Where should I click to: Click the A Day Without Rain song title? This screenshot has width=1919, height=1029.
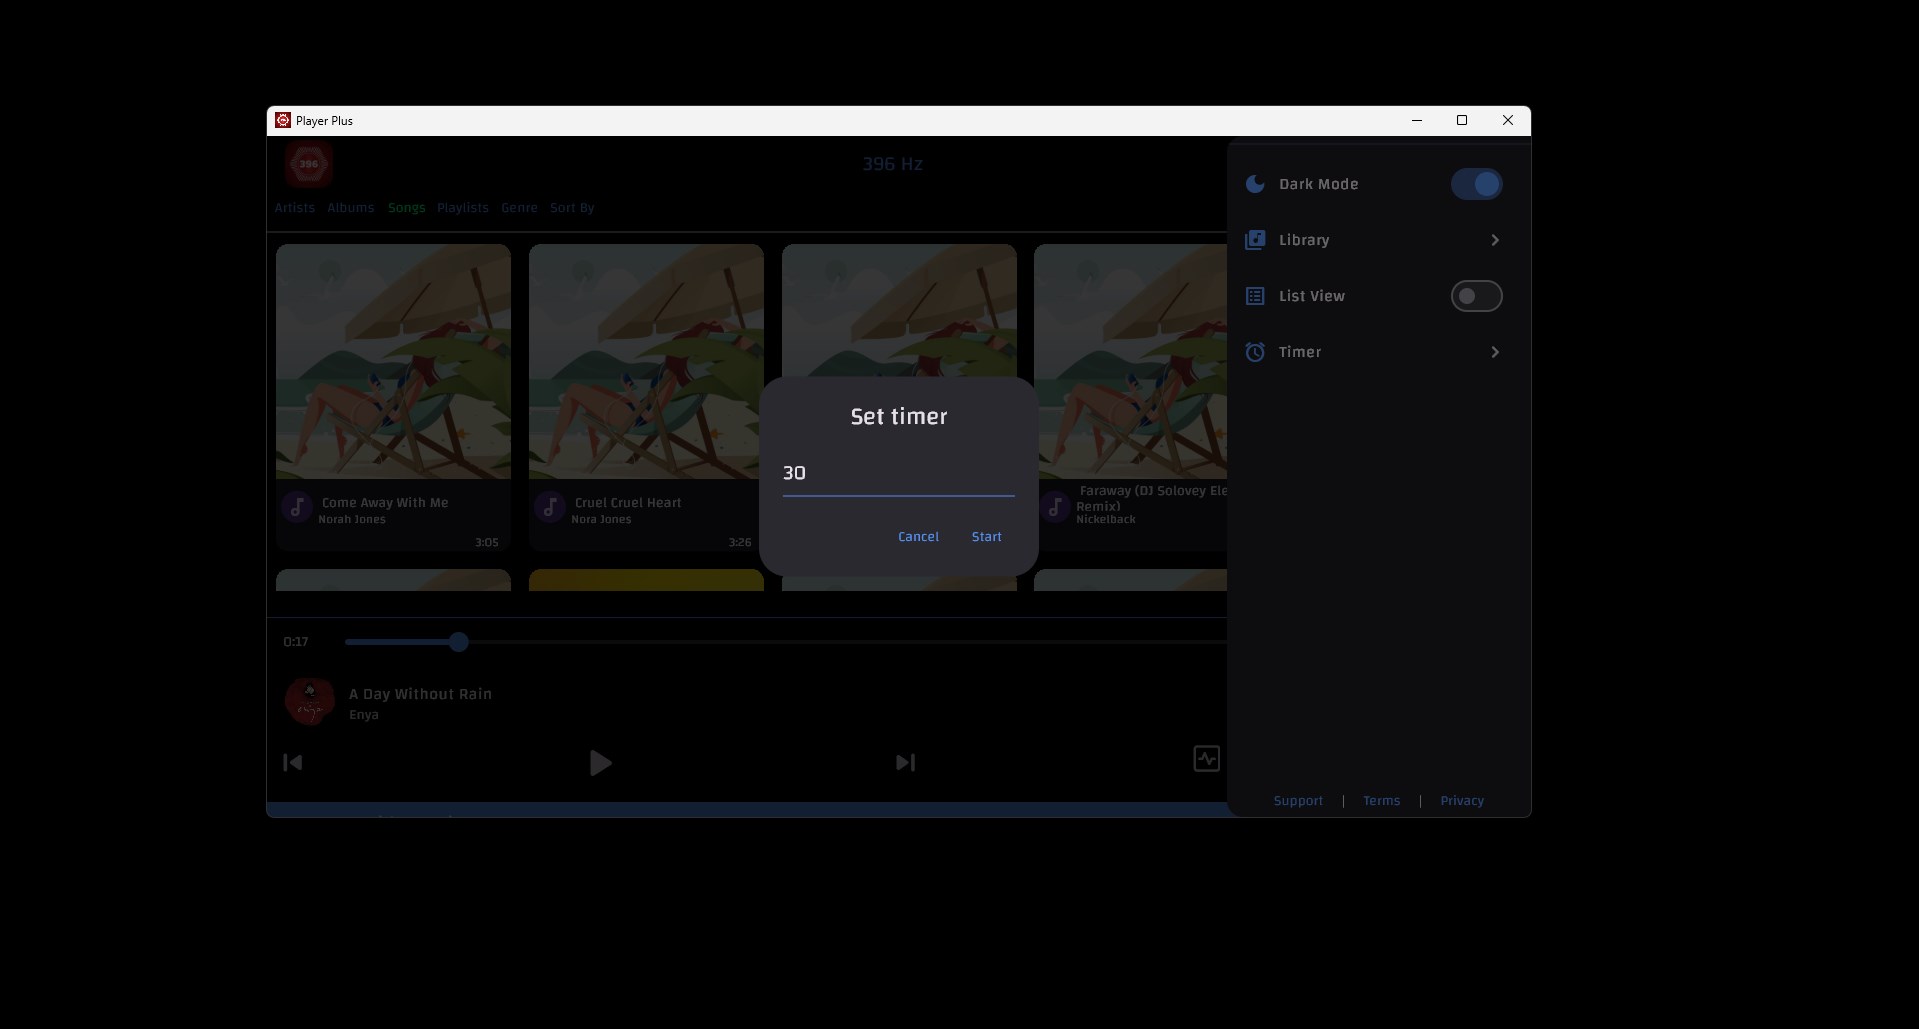tap(420, 694)
